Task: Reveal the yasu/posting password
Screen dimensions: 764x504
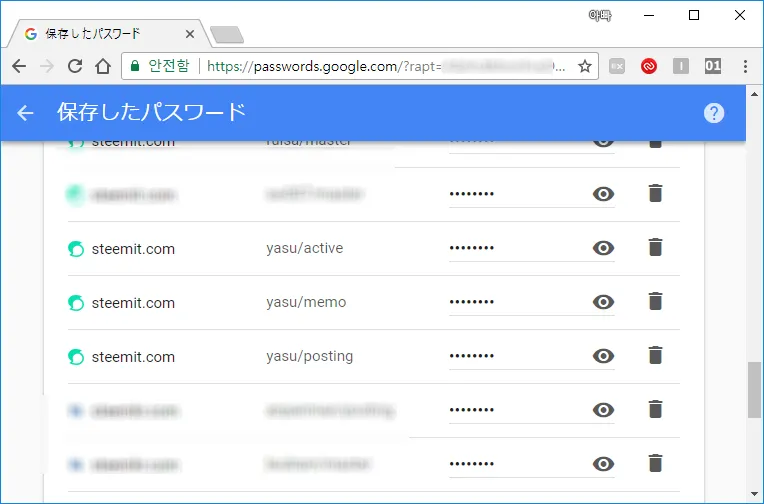Action: pyautogui.click(x=603, y=356)
